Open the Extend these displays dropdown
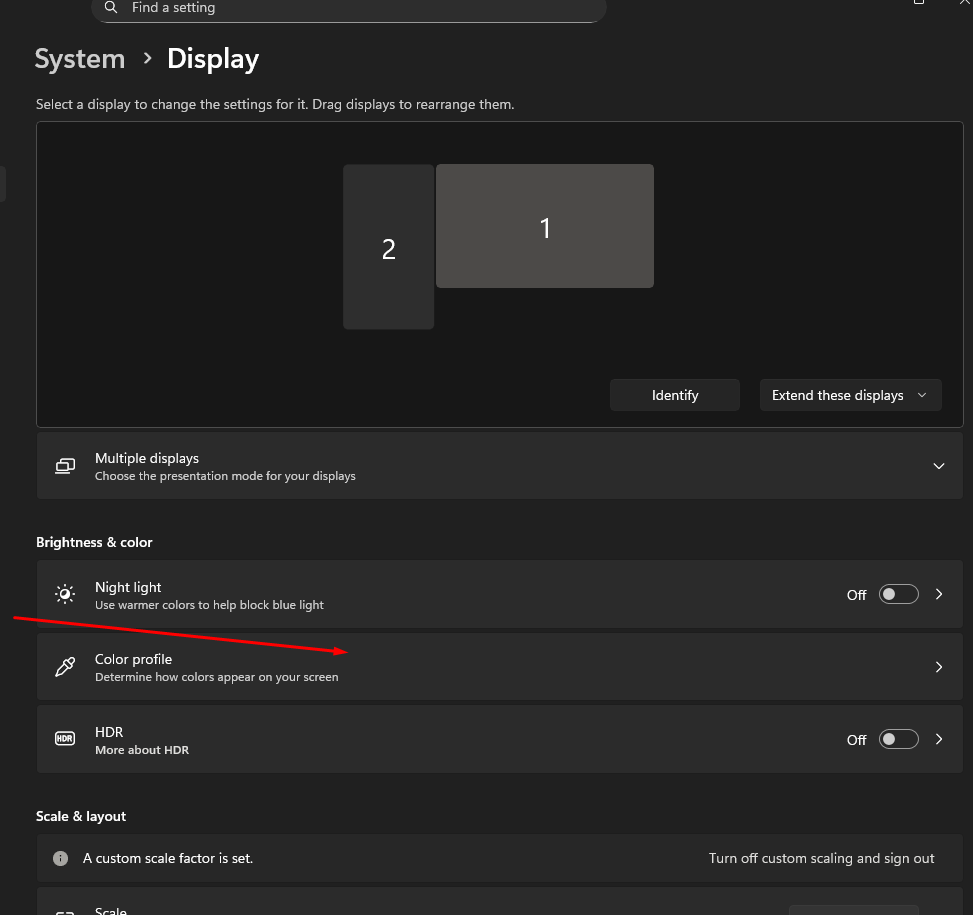The height and width of the screenshot is (915, 973). pos(850,395)
